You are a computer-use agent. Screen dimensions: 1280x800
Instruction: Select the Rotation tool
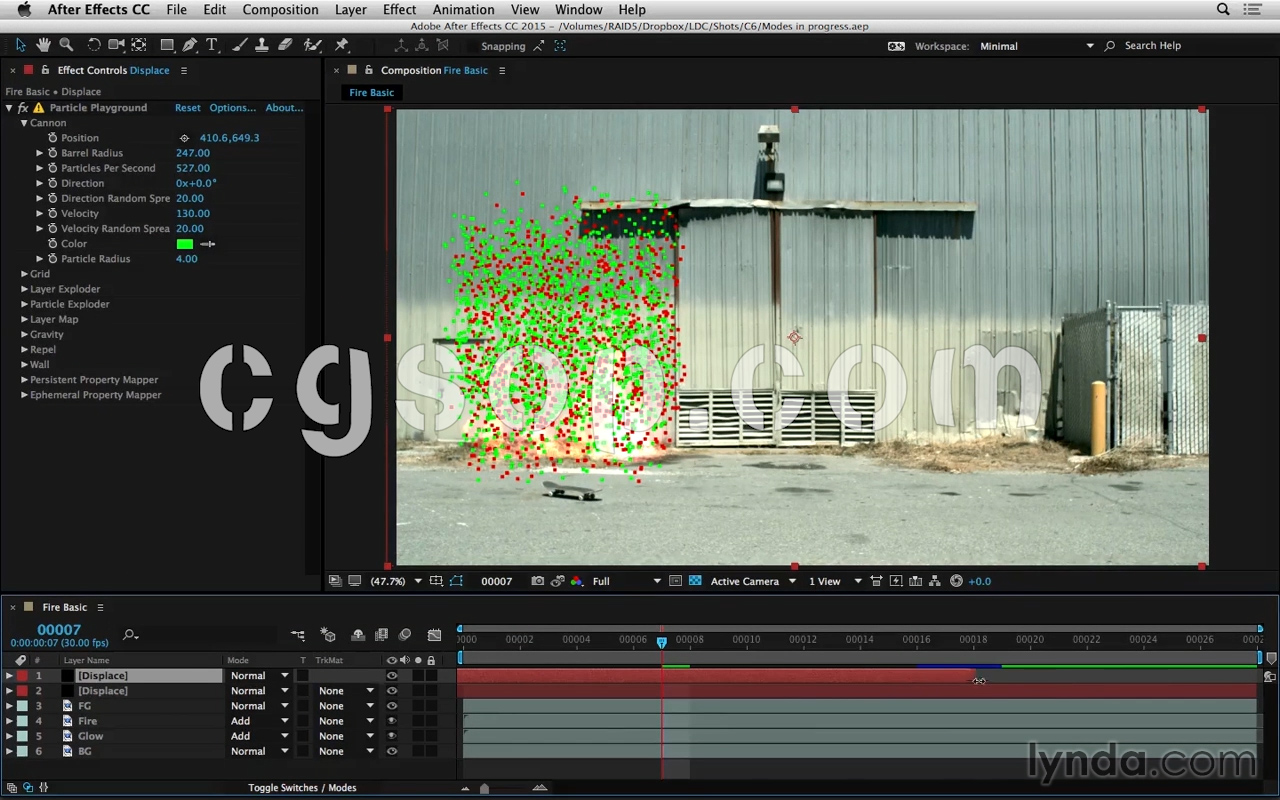tap(94, 45)
